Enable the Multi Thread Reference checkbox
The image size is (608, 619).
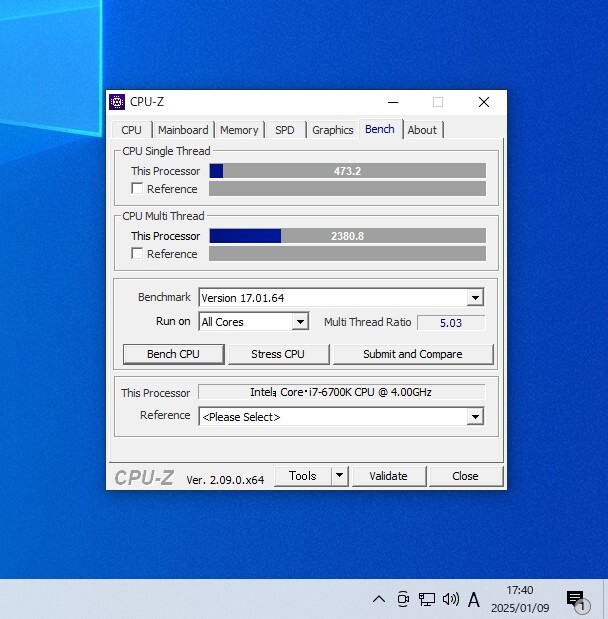click(137, 253)
